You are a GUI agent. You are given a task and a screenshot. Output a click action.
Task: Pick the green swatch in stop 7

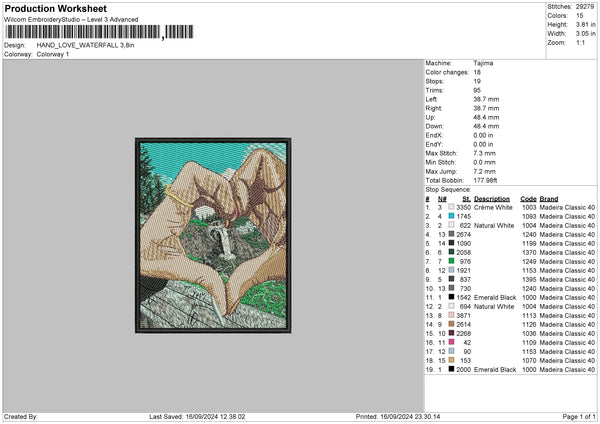tap(452, 261)
